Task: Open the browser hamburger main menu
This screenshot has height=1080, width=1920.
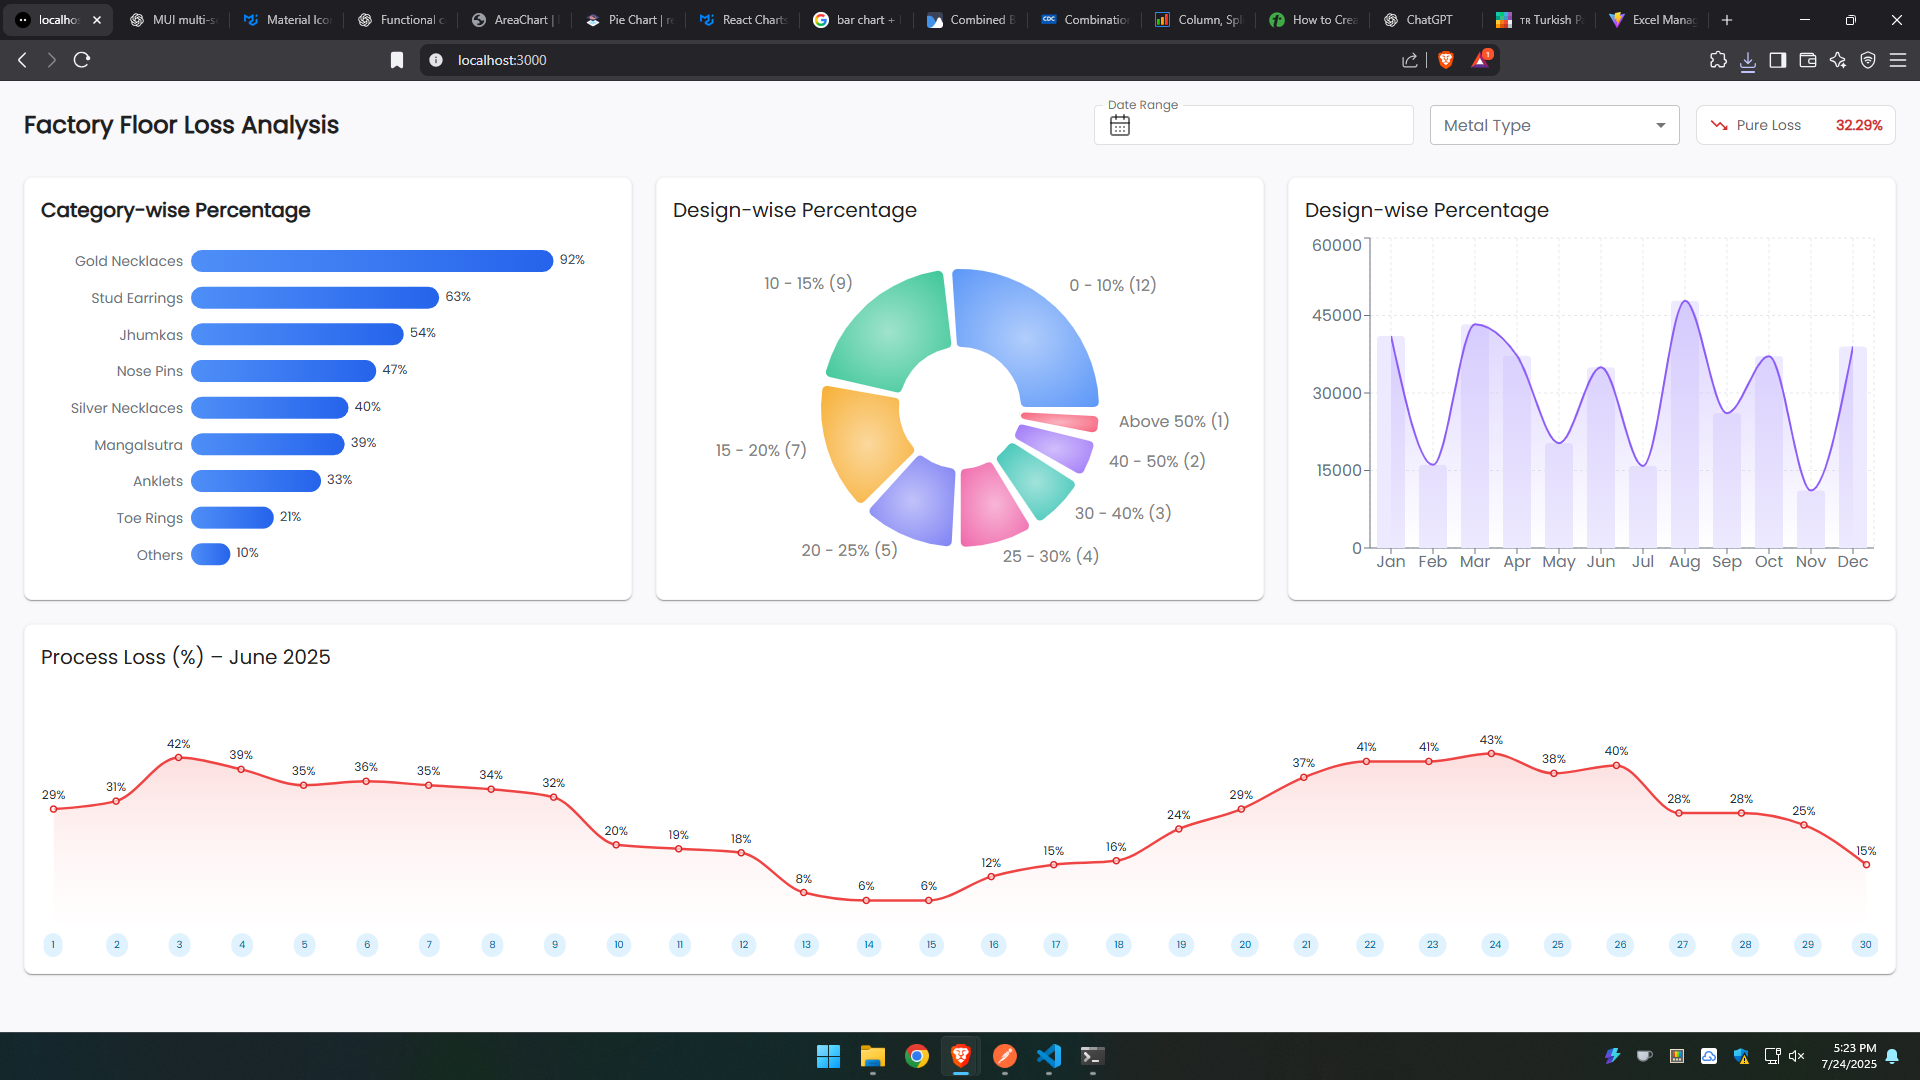Action: pyautogui.click(x=1898, y=60)
